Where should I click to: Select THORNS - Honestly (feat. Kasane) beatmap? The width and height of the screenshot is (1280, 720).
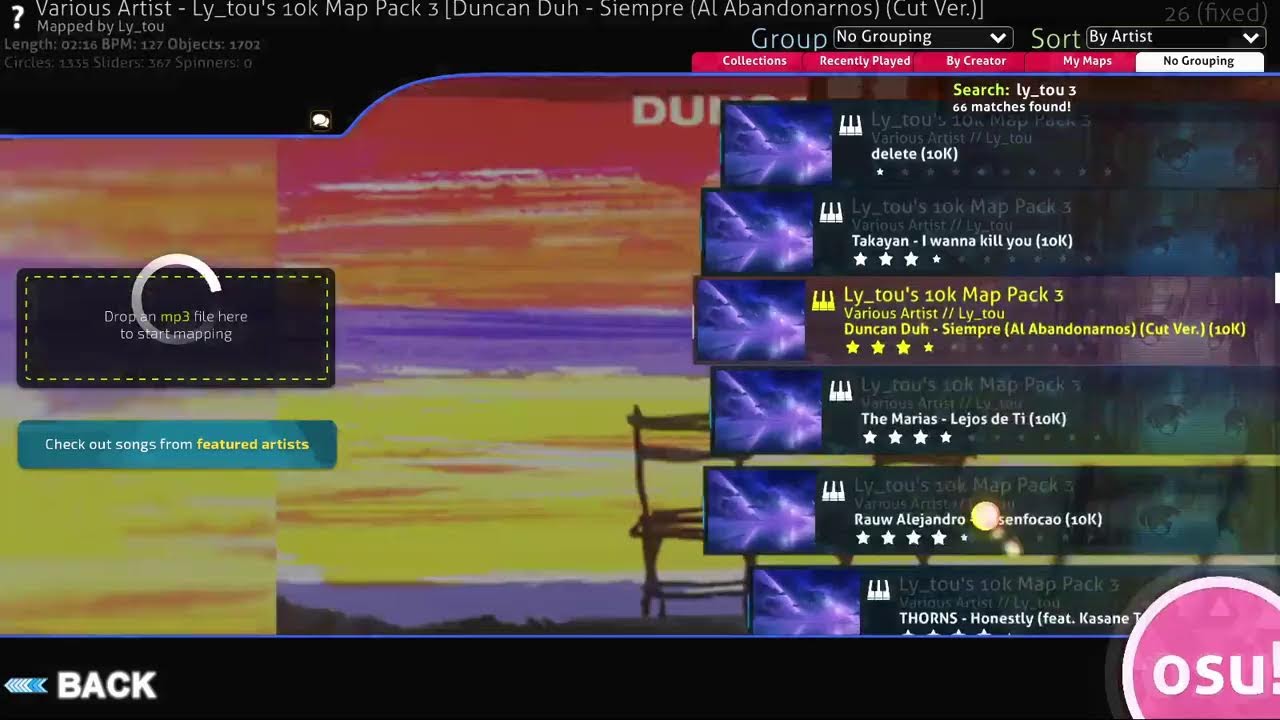coord(1015,602)
